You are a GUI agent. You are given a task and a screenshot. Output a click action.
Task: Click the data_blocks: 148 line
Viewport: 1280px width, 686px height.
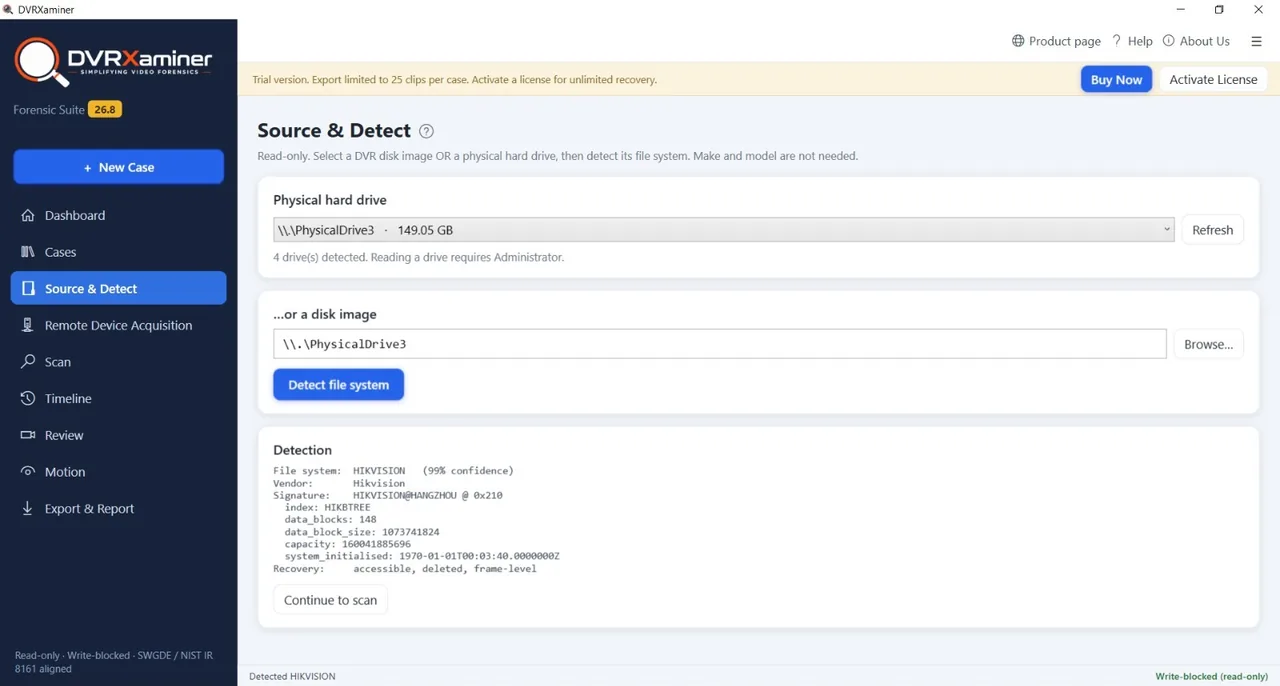coord(330,520)
